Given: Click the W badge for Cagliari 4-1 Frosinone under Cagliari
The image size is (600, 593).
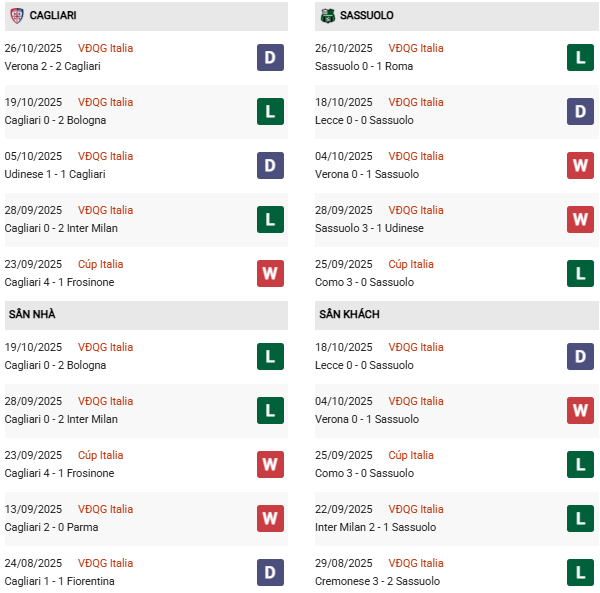Looking at the screenshot, I should pos(270,273).
